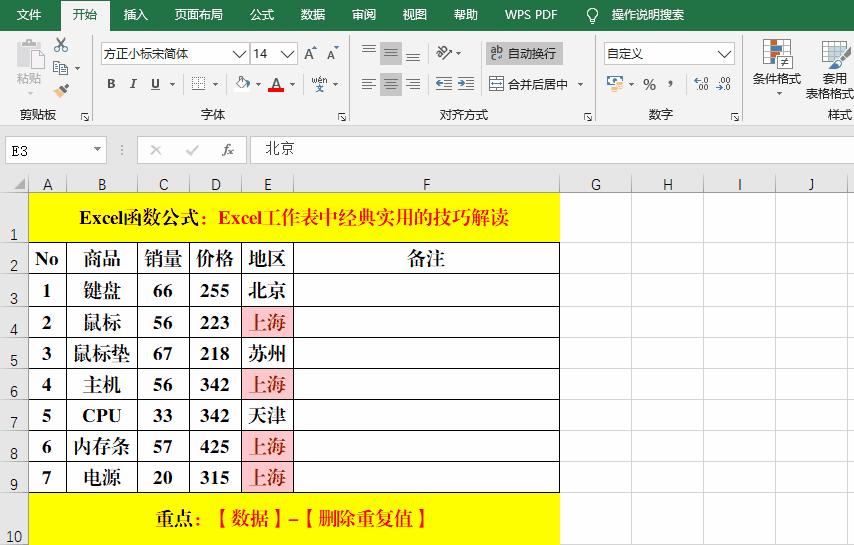The width and height of the screenshot is (854, 545).
Task: Select cell containing 鼠标垫
Action: point(102,353)
